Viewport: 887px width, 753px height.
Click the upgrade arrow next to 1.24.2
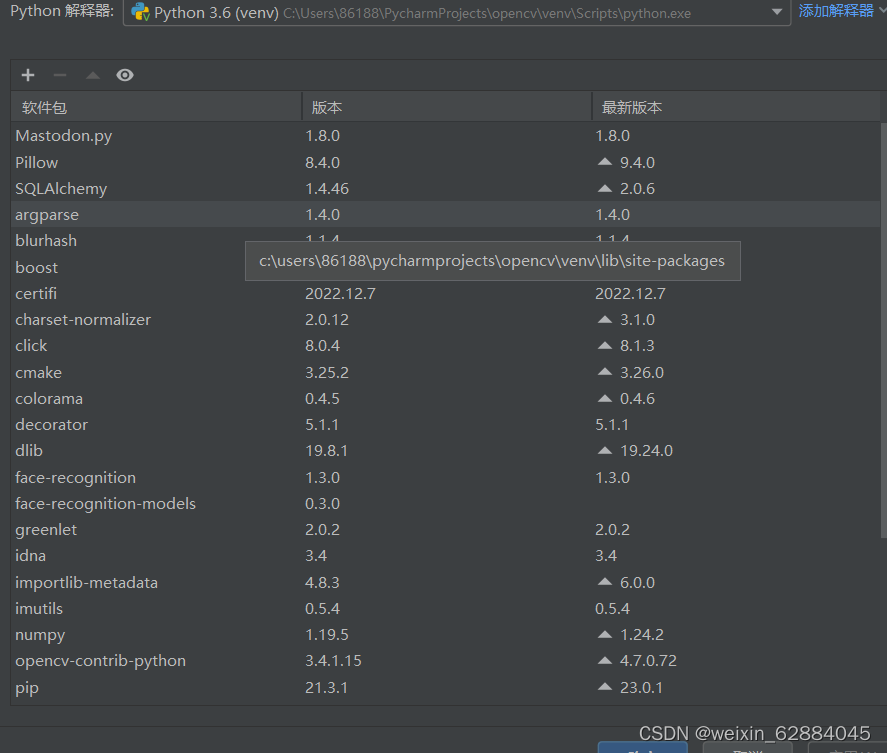tap(605, 634)
